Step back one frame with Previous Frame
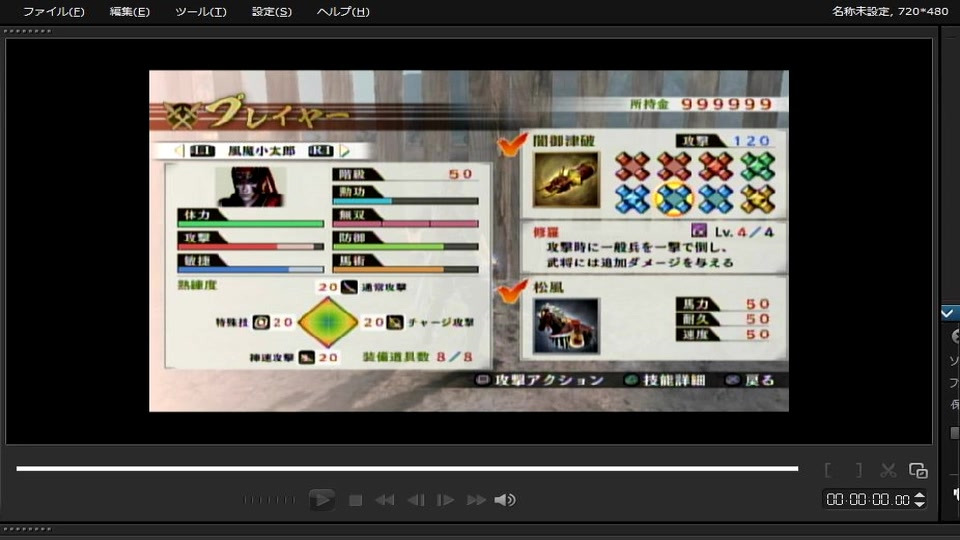The width and height of the screenshot is (960, 540). click(x=416, y=500)
